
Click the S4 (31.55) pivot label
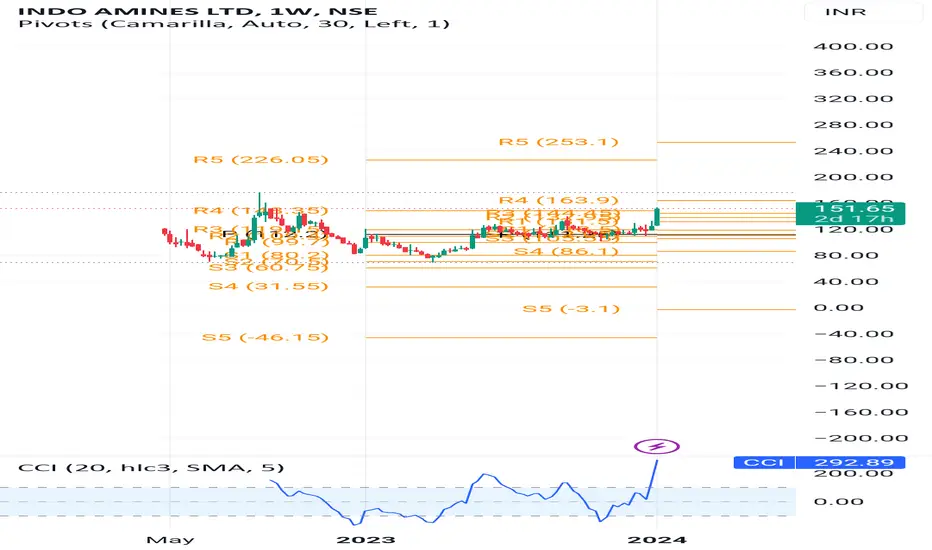coord(269,286)
